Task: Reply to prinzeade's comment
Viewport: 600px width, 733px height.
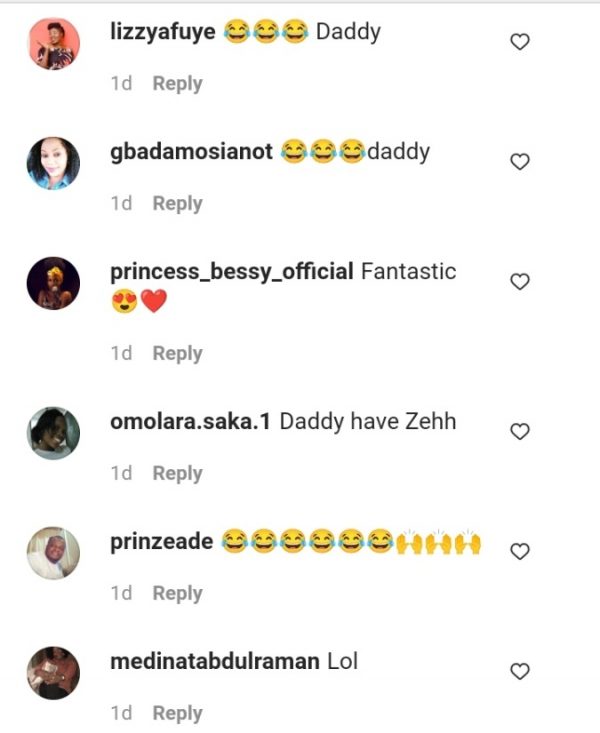Action: [177, 594]
